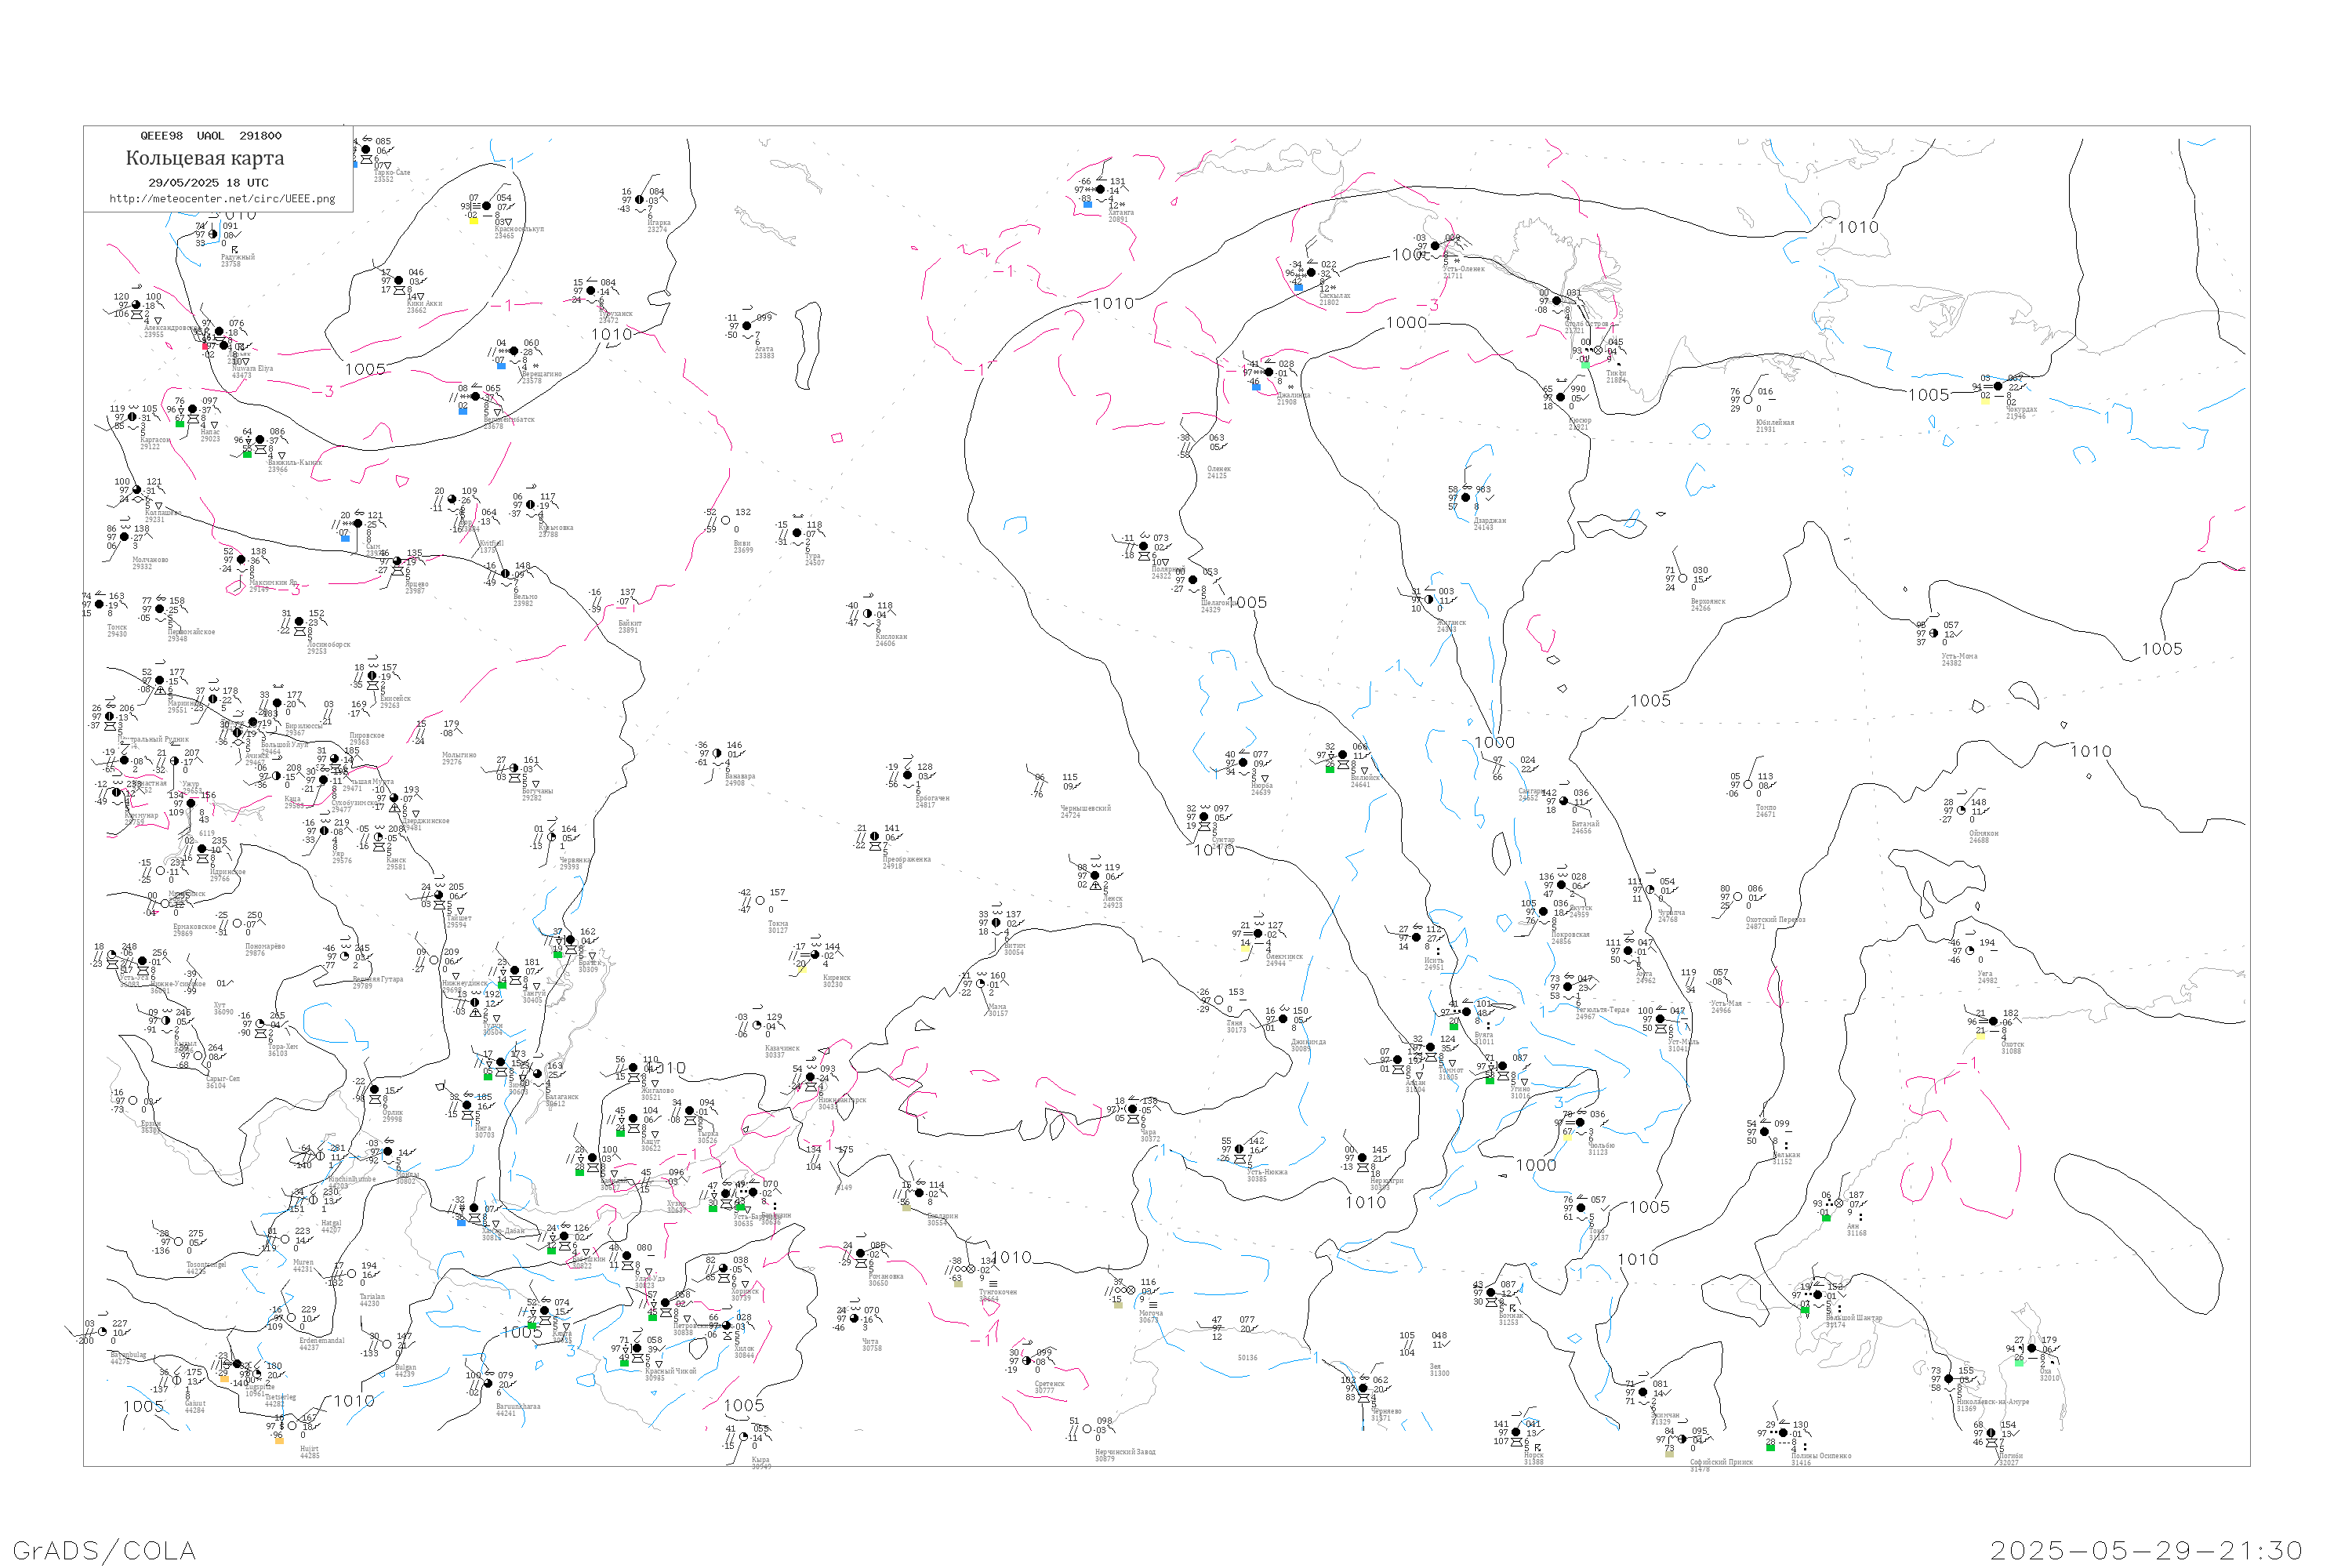Click yellow square below Красноселькуп station
This screenshot has height=1568, width=2352.
tap(473, 220)
